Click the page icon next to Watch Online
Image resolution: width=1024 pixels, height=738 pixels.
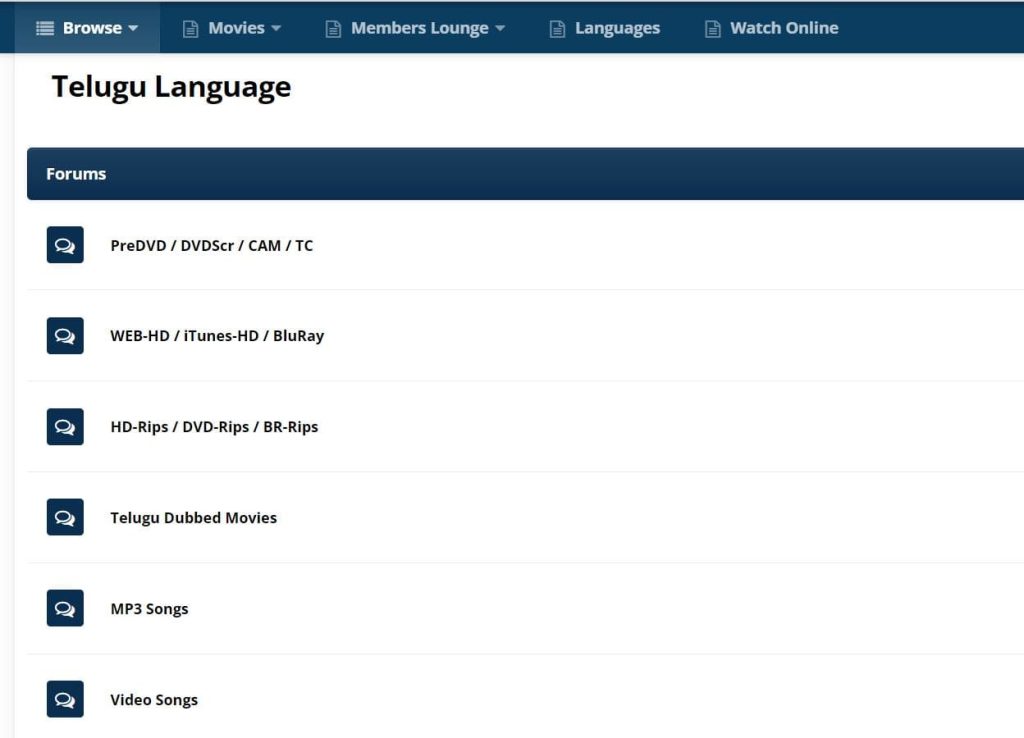coord(712,29)
